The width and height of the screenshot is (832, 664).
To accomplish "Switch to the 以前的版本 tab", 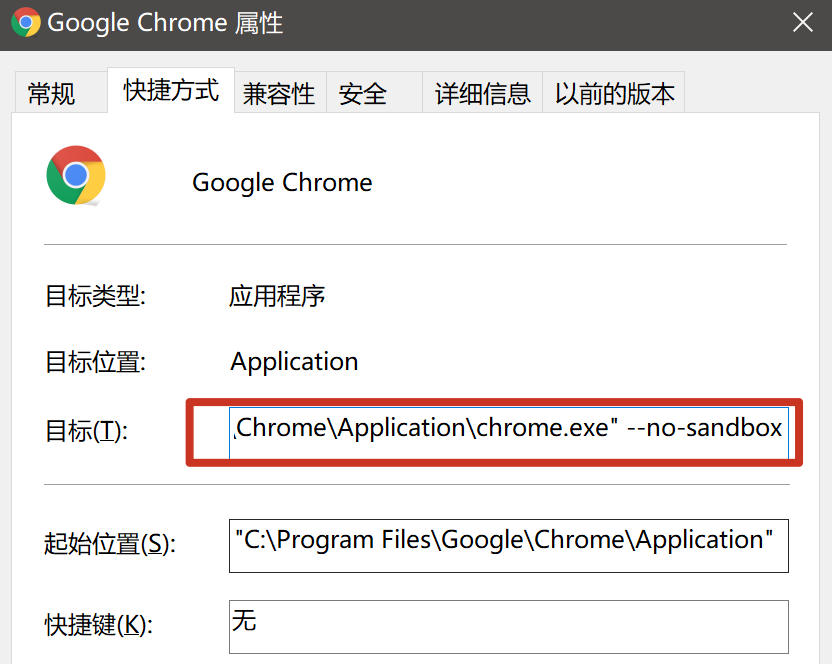I will 613,93.
